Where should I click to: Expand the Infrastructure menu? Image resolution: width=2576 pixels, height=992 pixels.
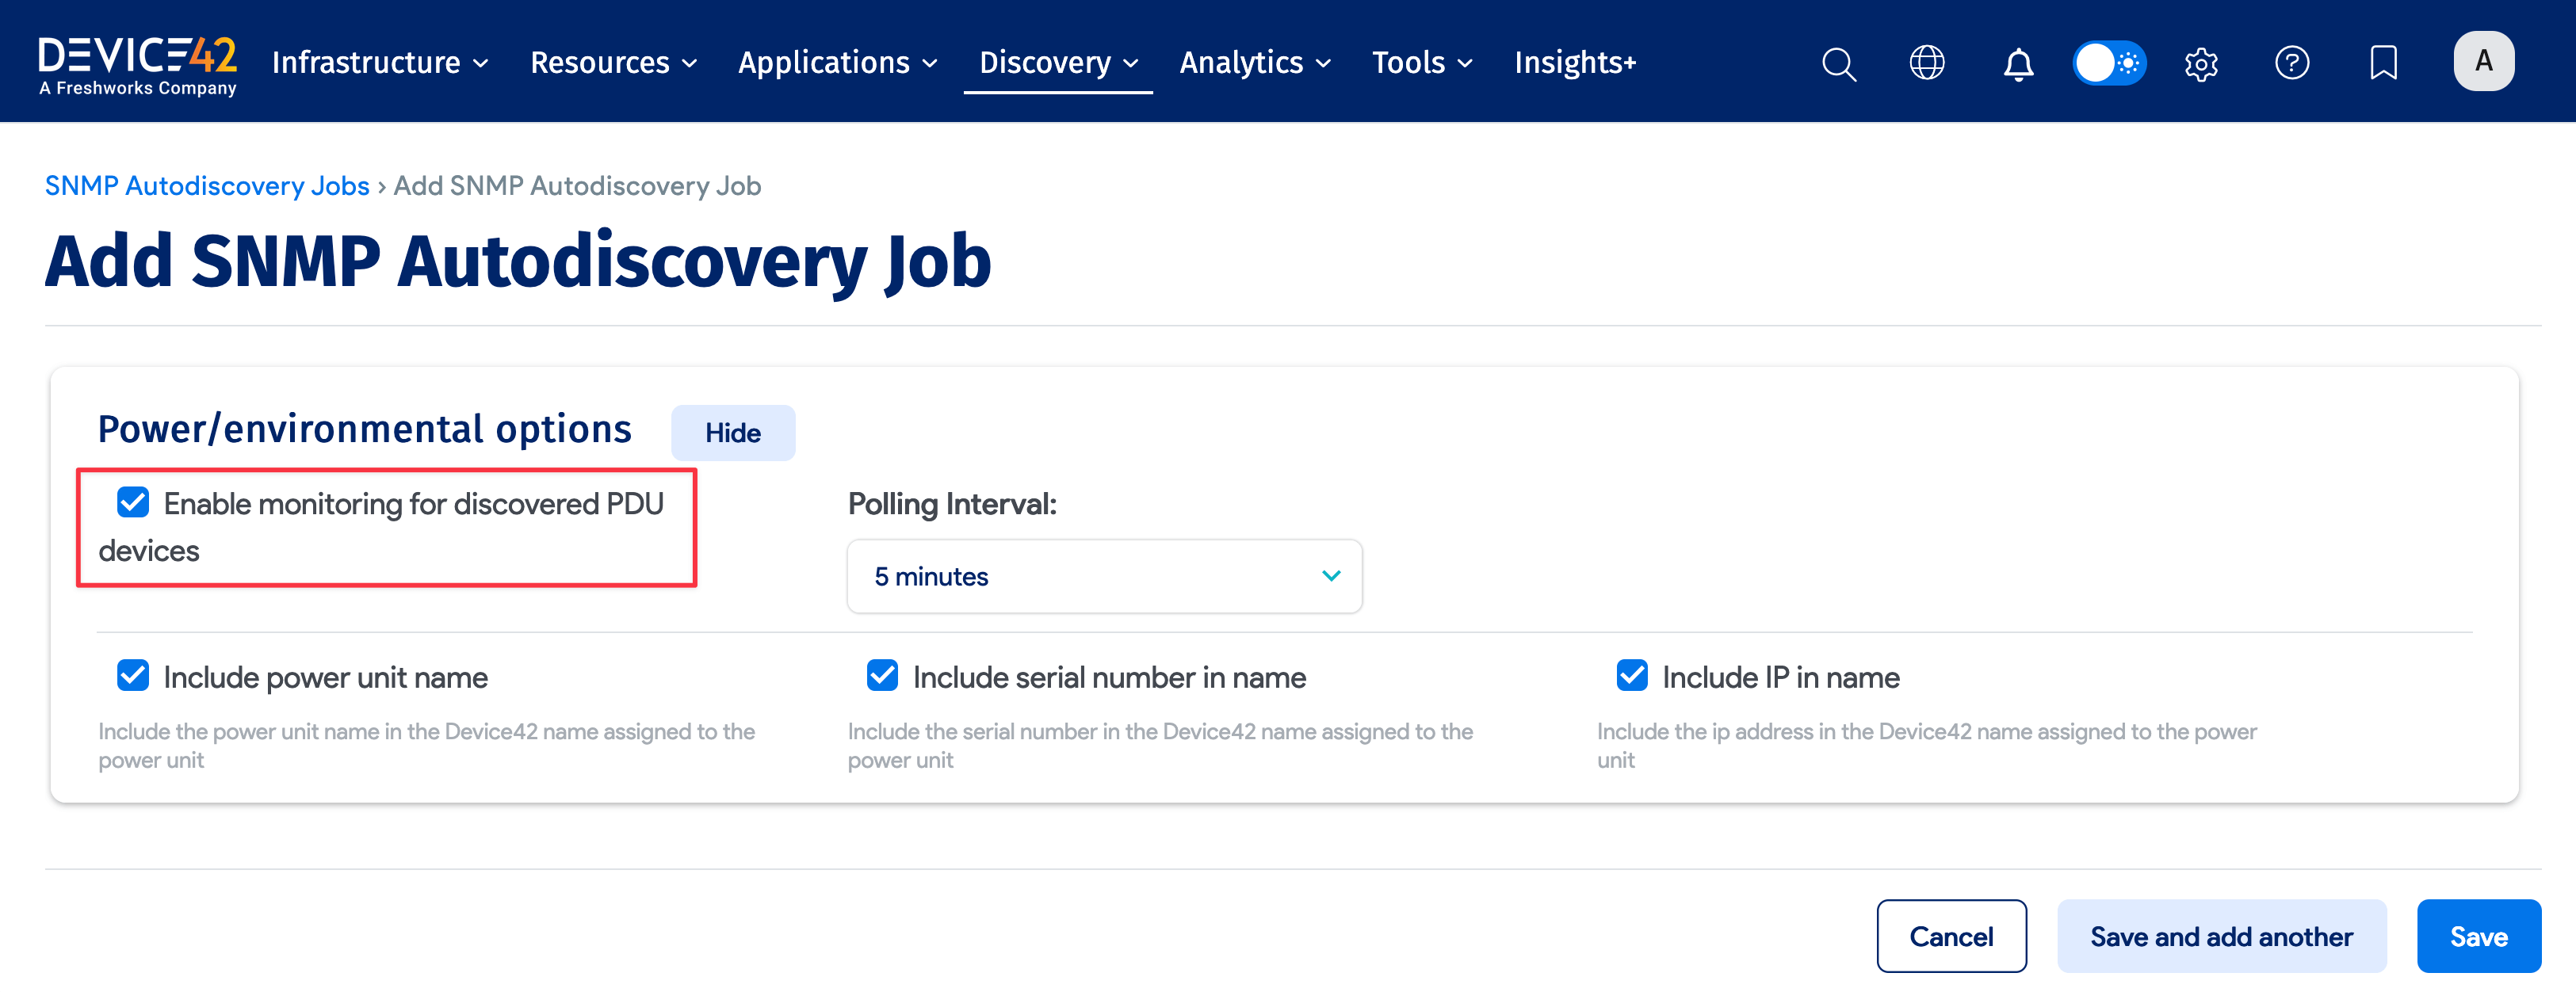click(x=380, y=63)
